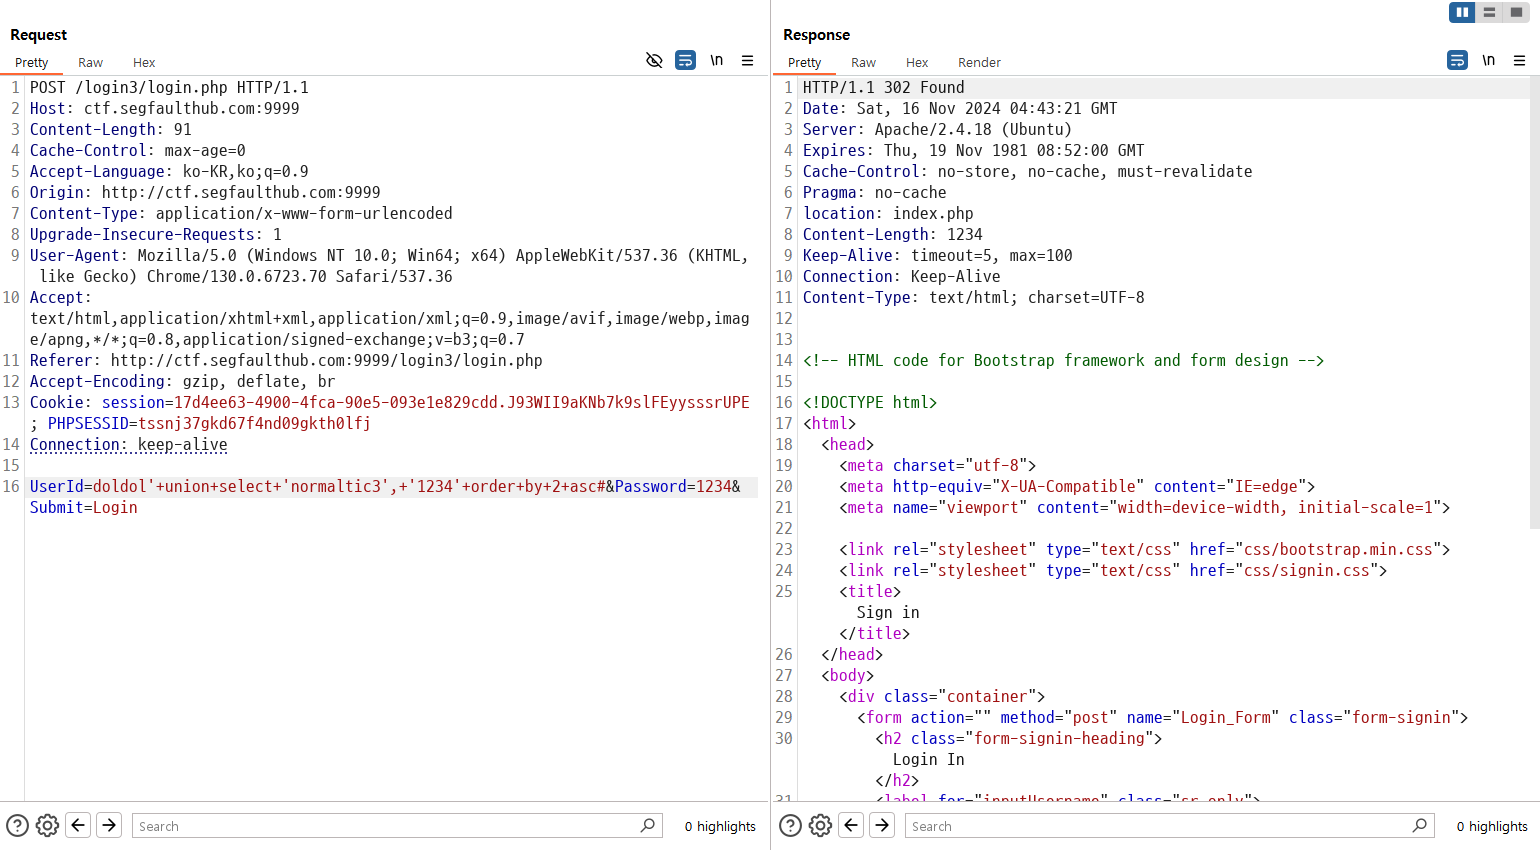Go to previous match in Response search

tap(851, 825)
